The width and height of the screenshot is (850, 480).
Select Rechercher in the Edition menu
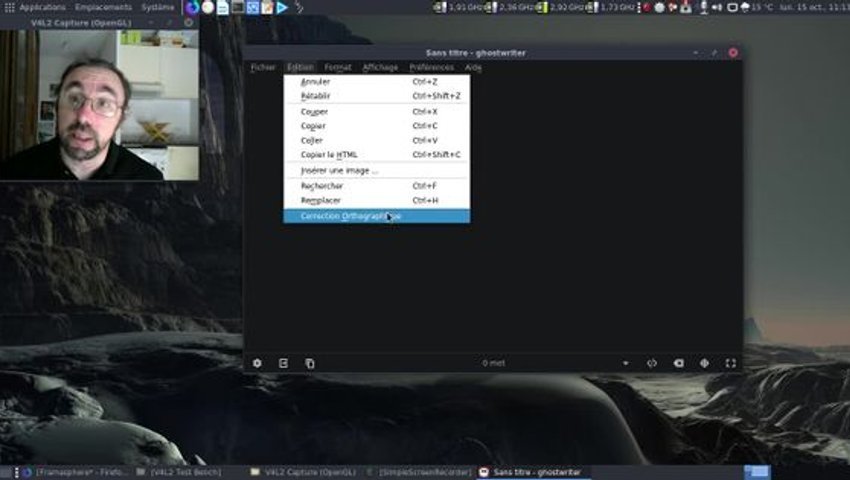pyautogui.click(x=377, y=186)
